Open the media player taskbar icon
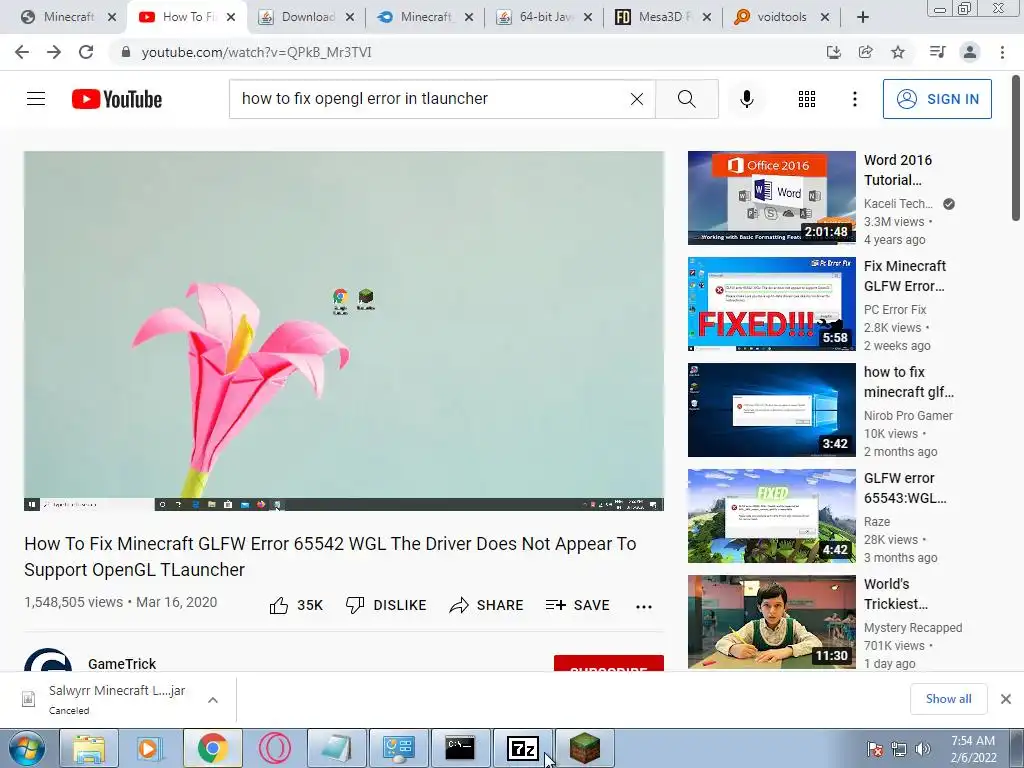The width and height of the screenshot is (1024, 768). point(150,748)
